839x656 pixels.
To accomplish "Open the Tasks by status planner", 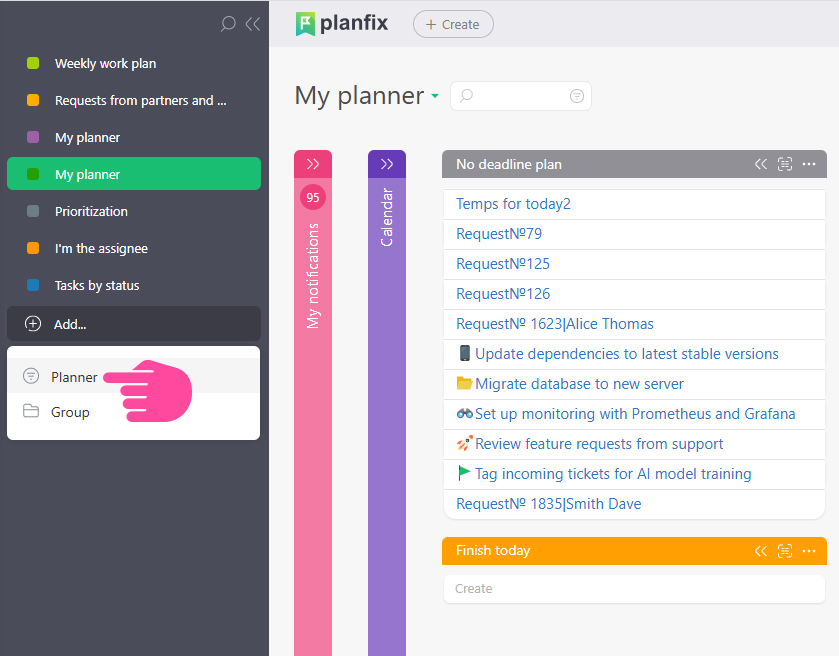I will click(x=97, y=286).
